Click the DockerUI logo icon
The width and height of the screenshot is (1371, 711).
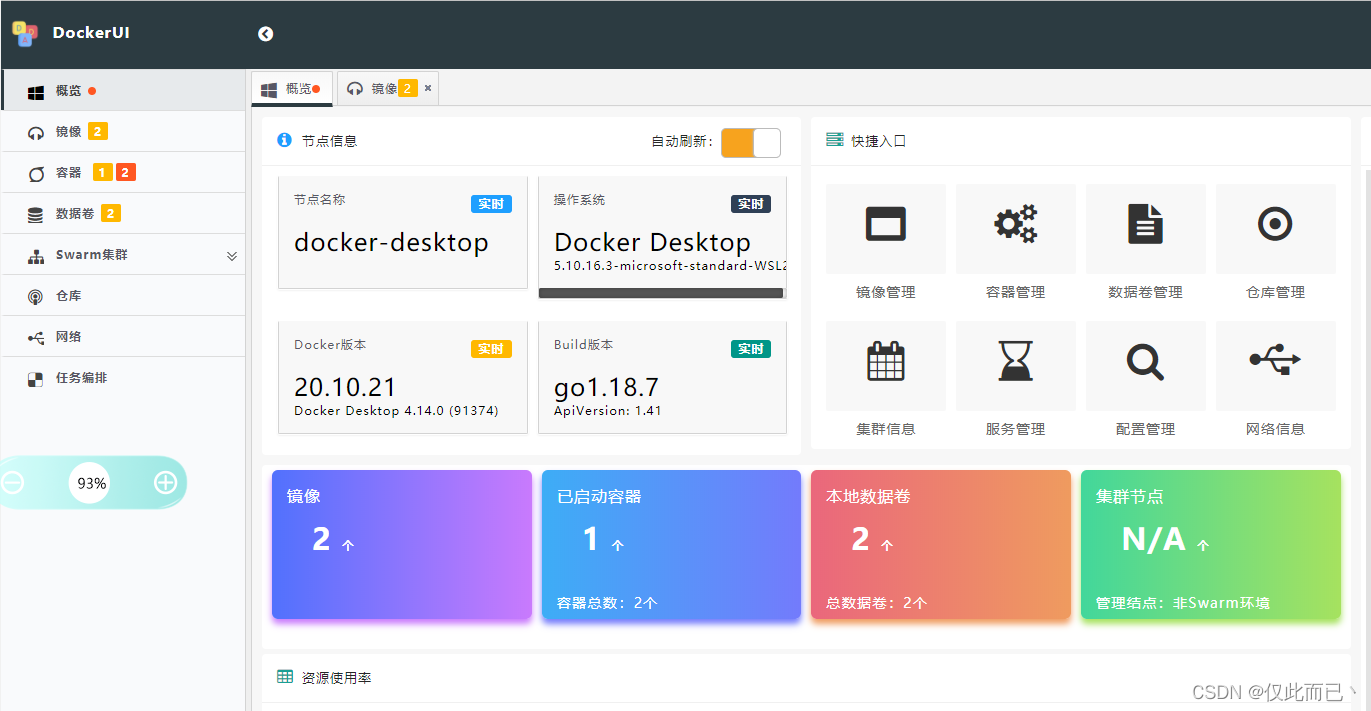click(x=25, y=34)
